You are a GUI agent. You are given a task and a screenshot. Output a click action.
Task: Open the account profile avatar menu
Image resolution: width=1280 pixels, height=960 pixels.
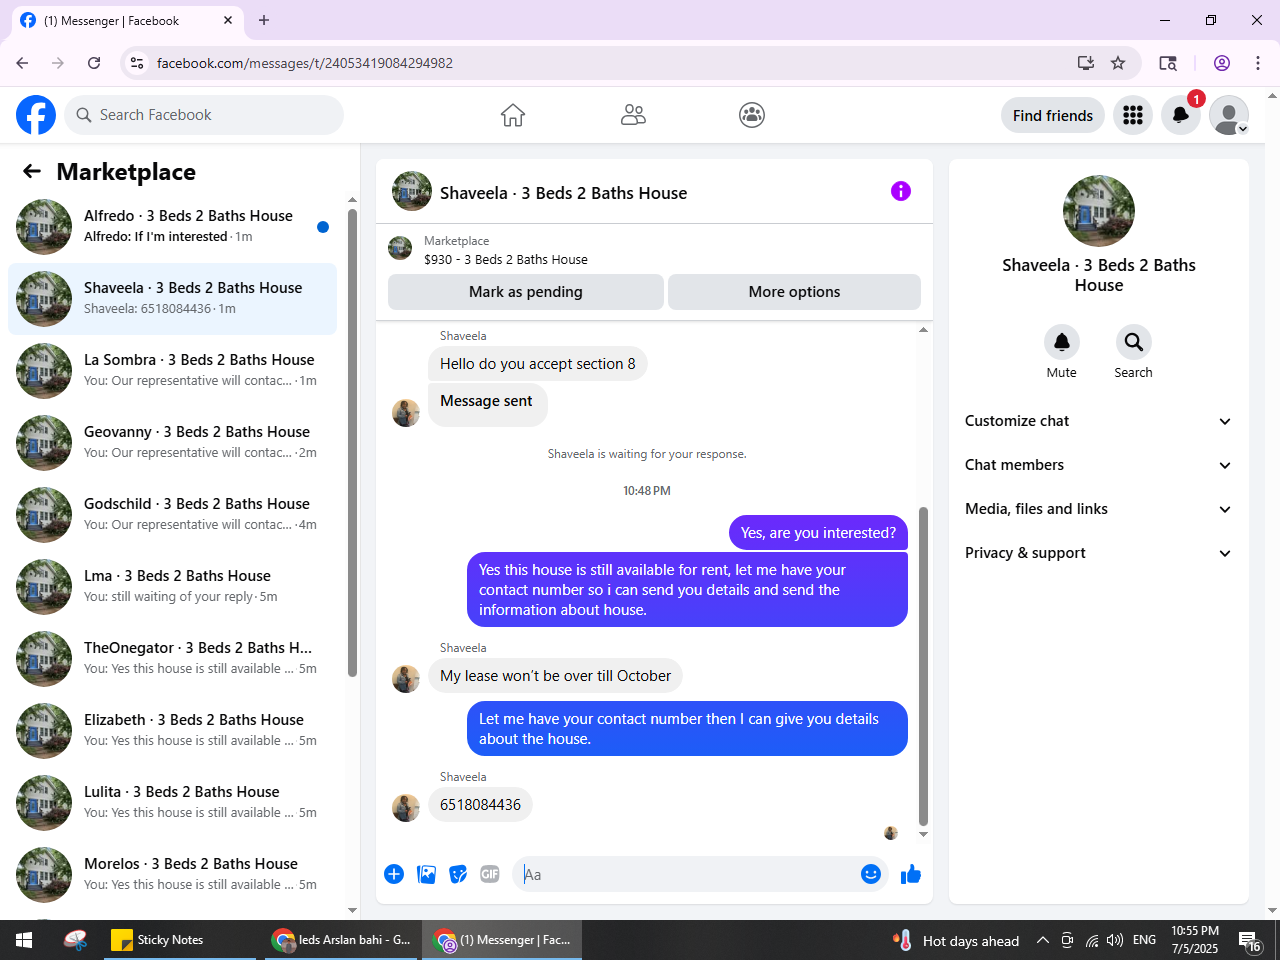pos(1229,115)
